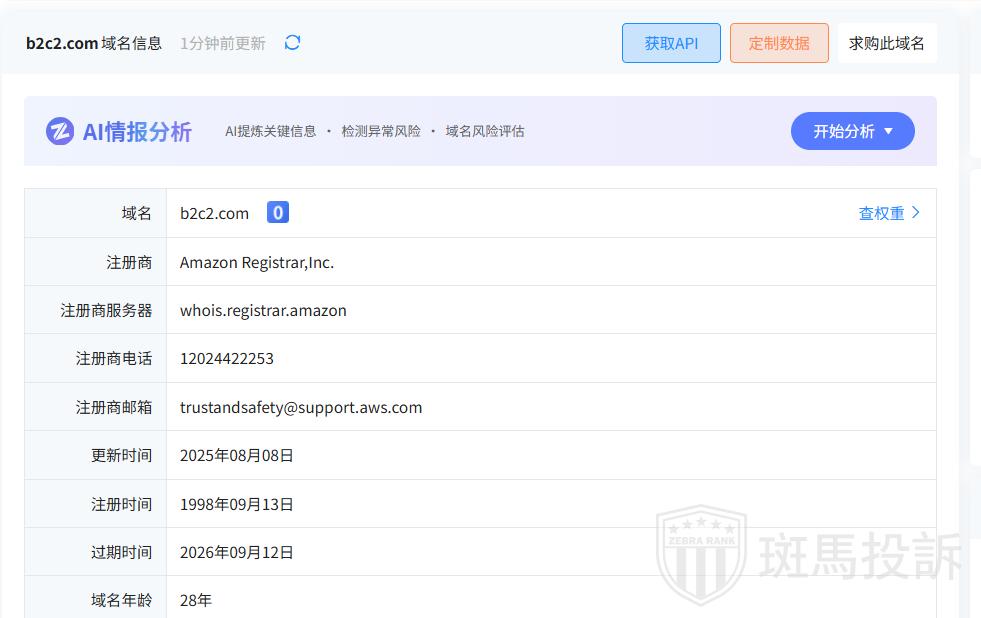The height and width of the screenshot is (618, 981).
Task: Select the Amazon Registrar,Inc. registrar text
Action: click(257, 262)
